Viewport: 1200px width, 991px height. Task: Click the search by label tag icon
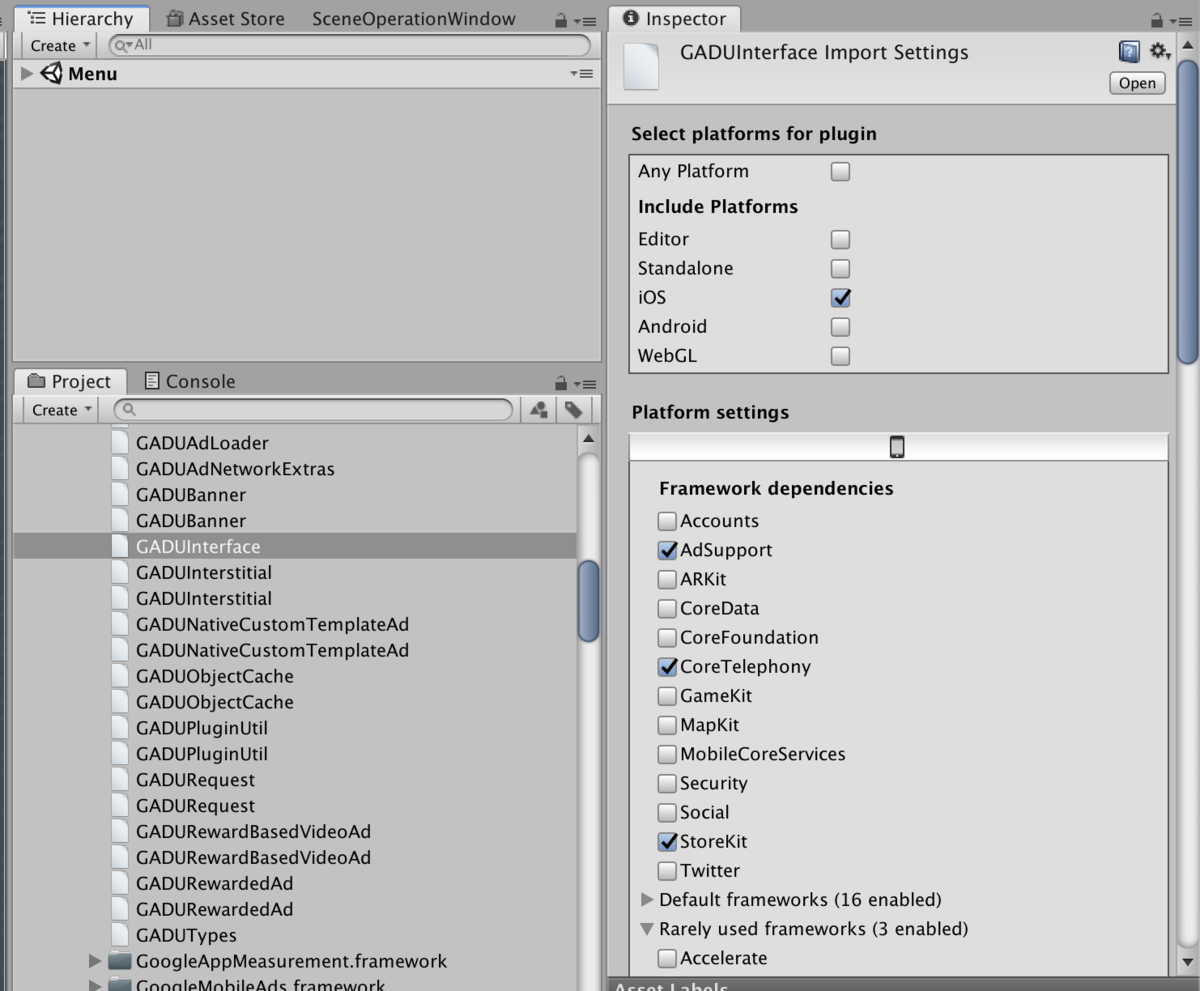coord(573,410)
